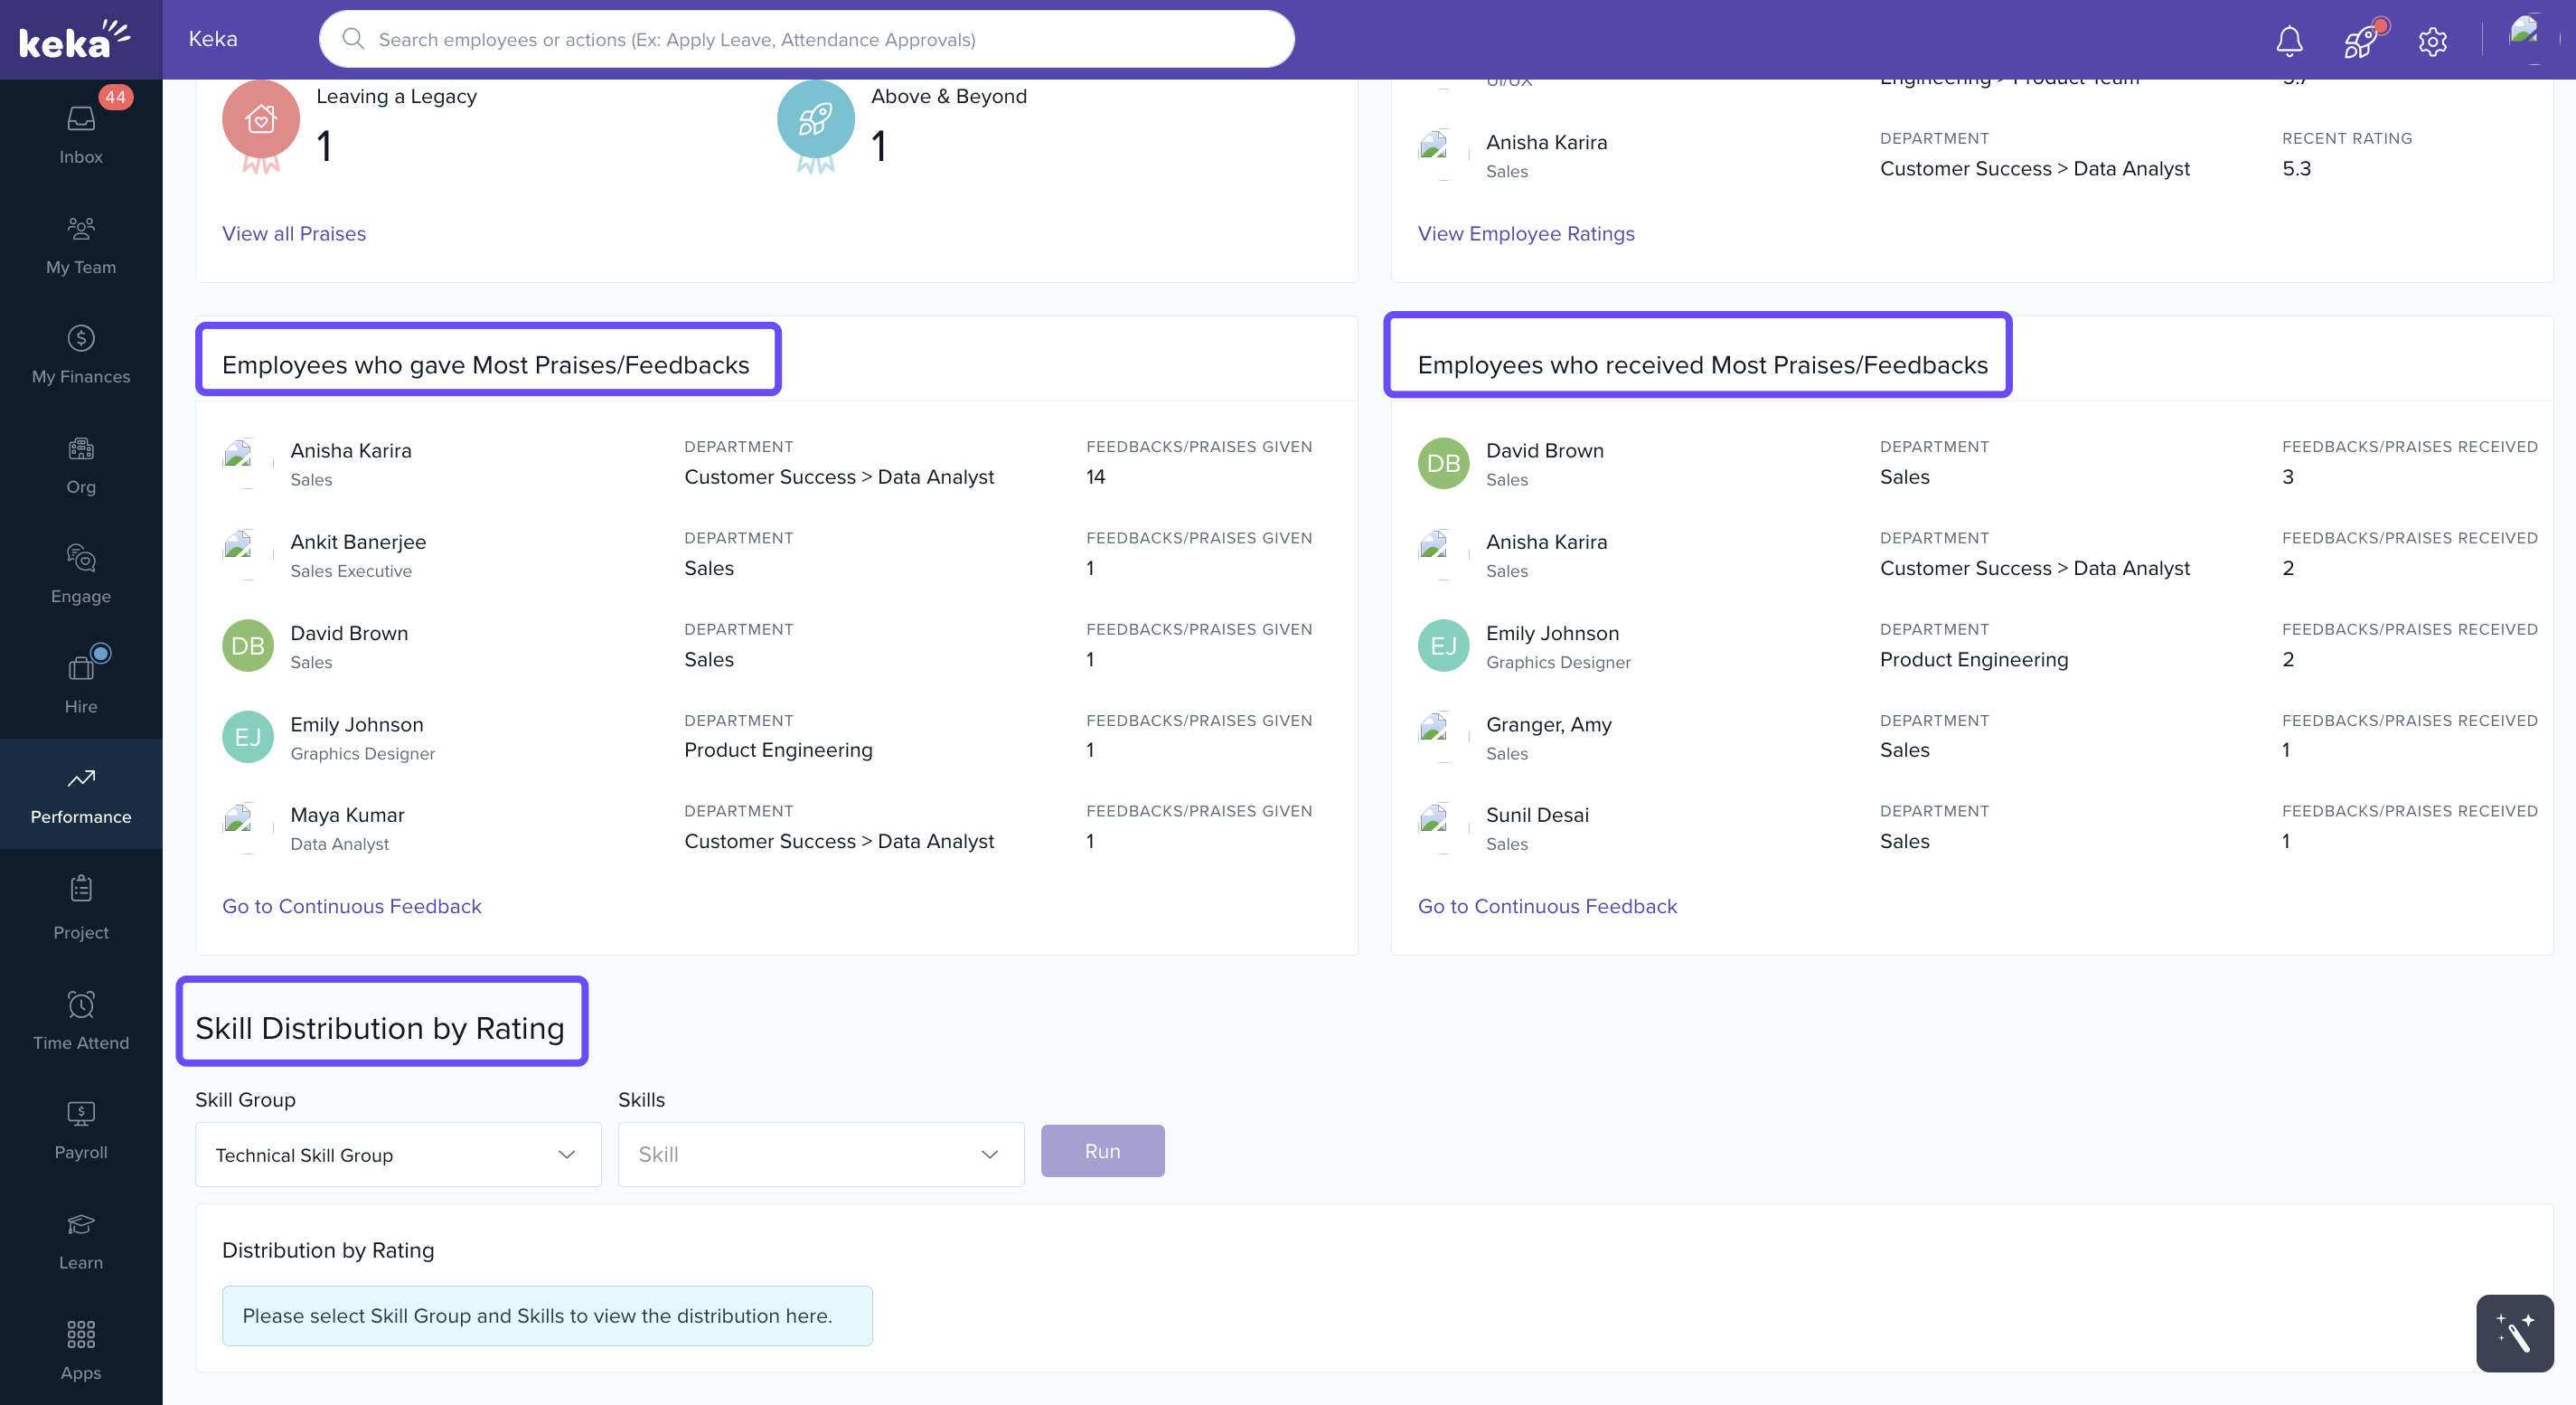Click the employee search bar
This screenshot has height=1405, width=2576.
pyautogui.click(x=806, y=39)
